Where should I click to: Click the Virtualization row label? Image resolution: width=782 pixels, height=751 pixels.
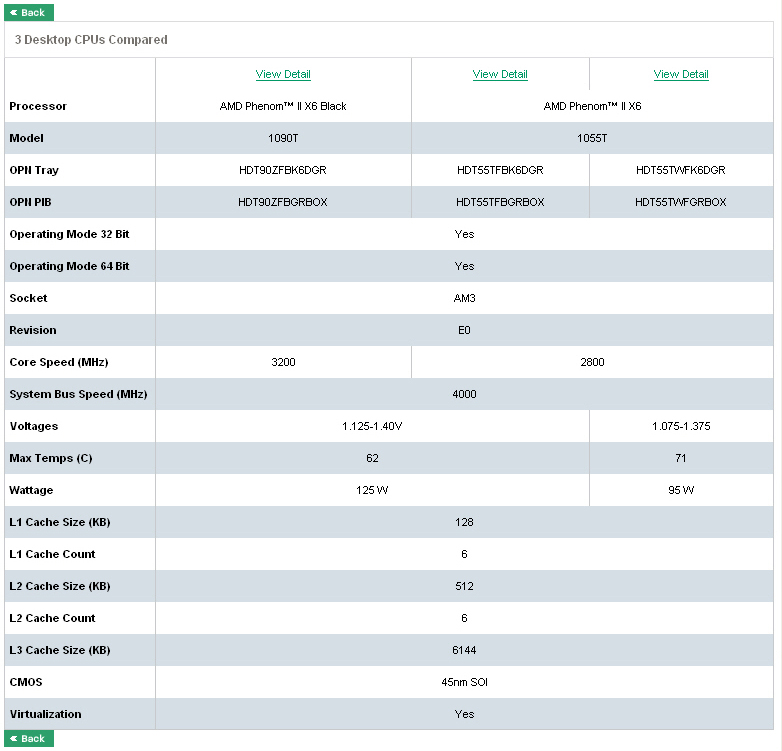(x=45, y=714)
